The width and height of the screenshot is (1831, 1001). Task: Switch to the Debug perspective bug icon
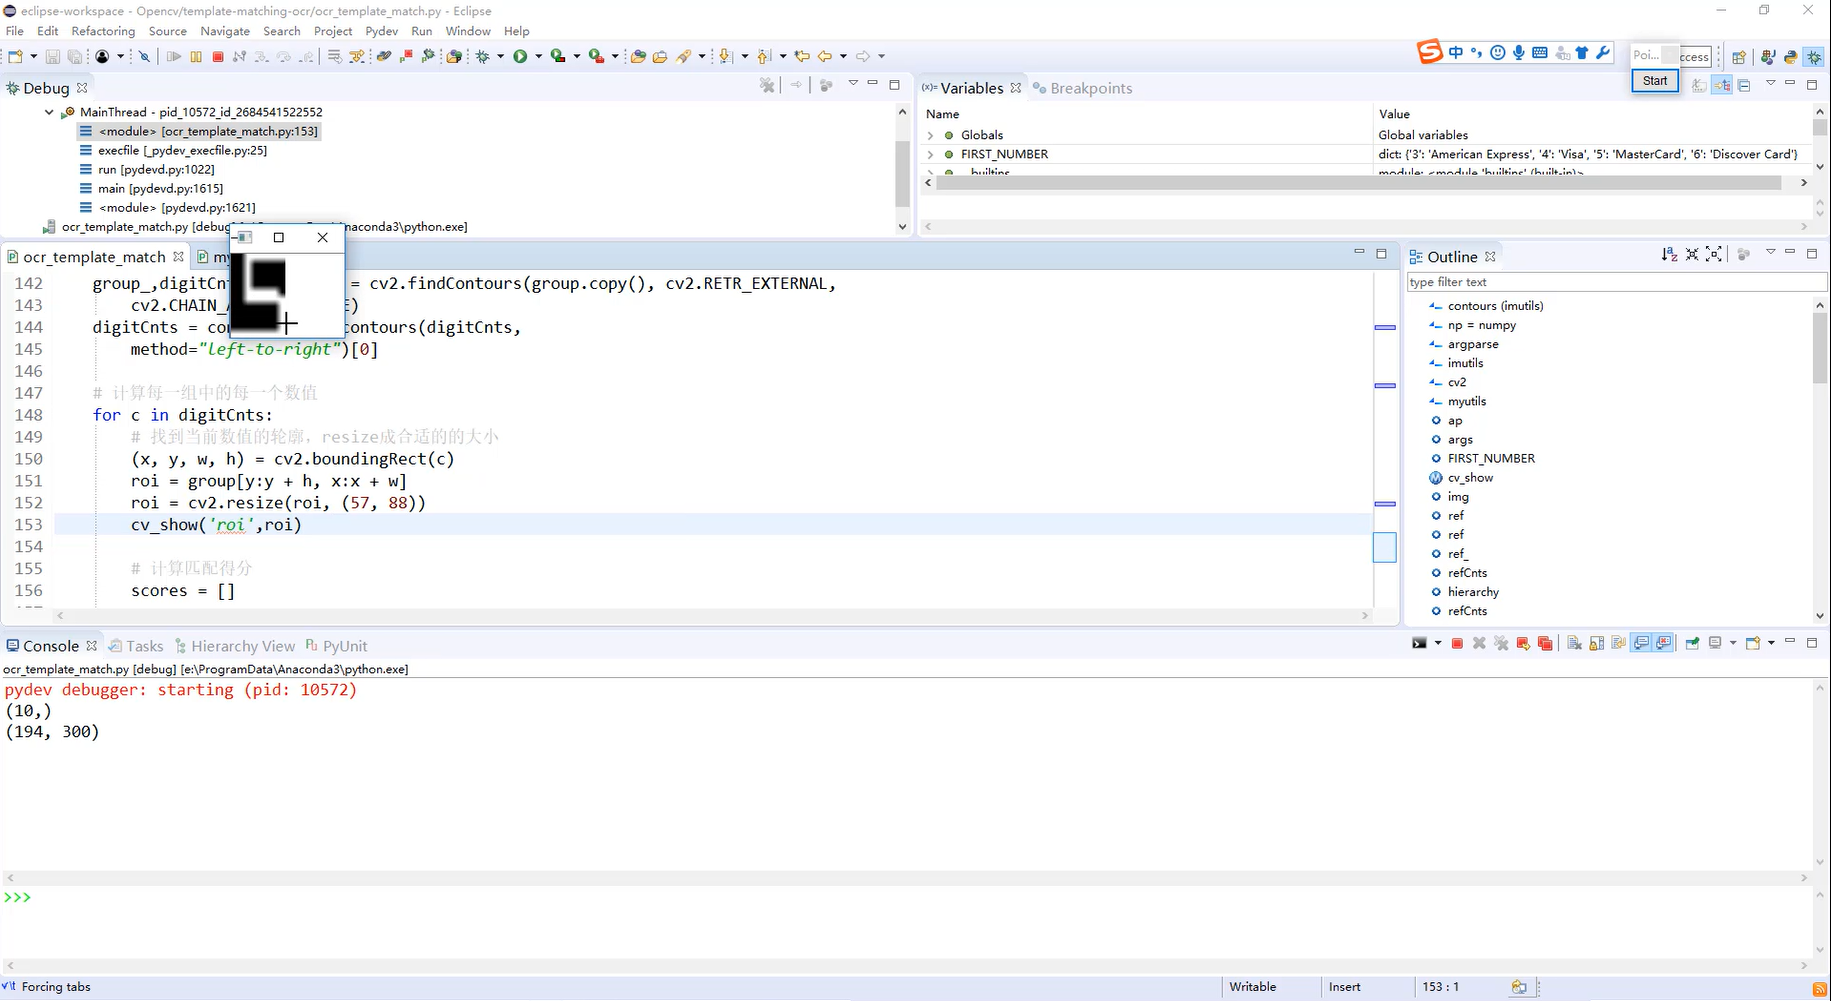(x=1814, y=57)
